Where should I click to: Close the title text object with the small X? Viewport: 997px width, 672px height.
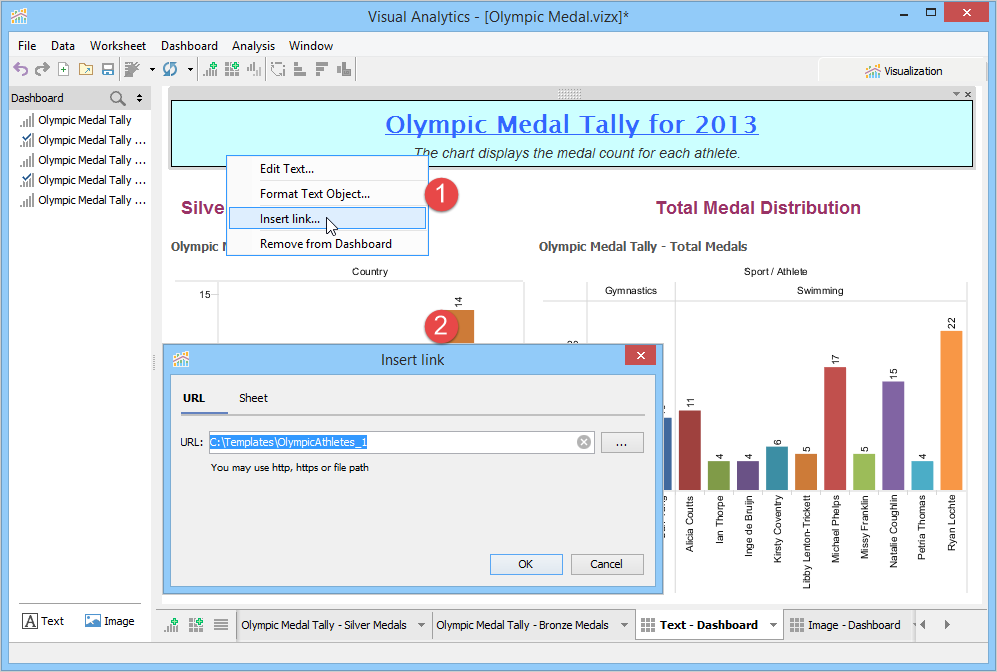pos(968,94)
